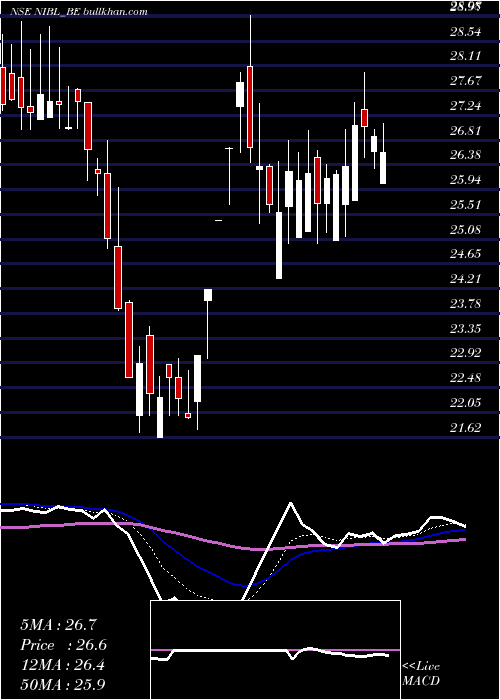Click the 21.62 price axis label
Screen dimensions: 500x700
(467, 428)
